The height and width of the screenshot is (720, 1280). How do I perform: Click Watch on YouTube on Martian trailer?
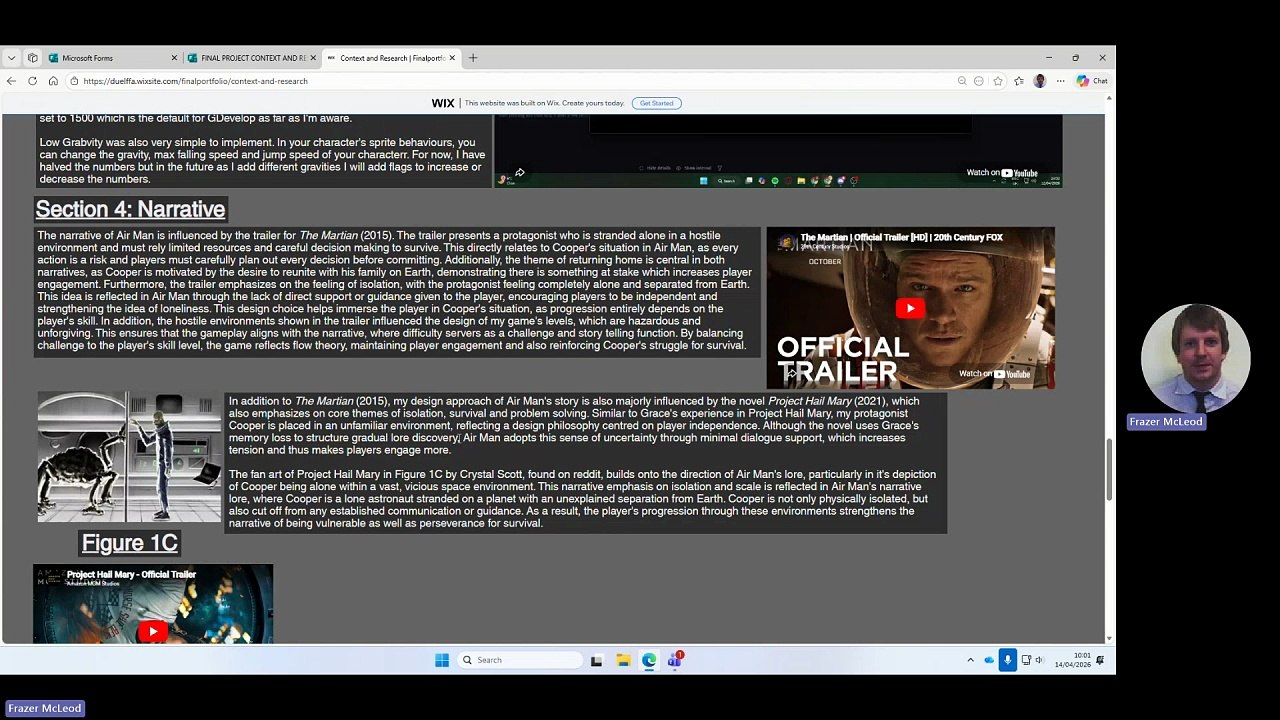click(994, 374)
